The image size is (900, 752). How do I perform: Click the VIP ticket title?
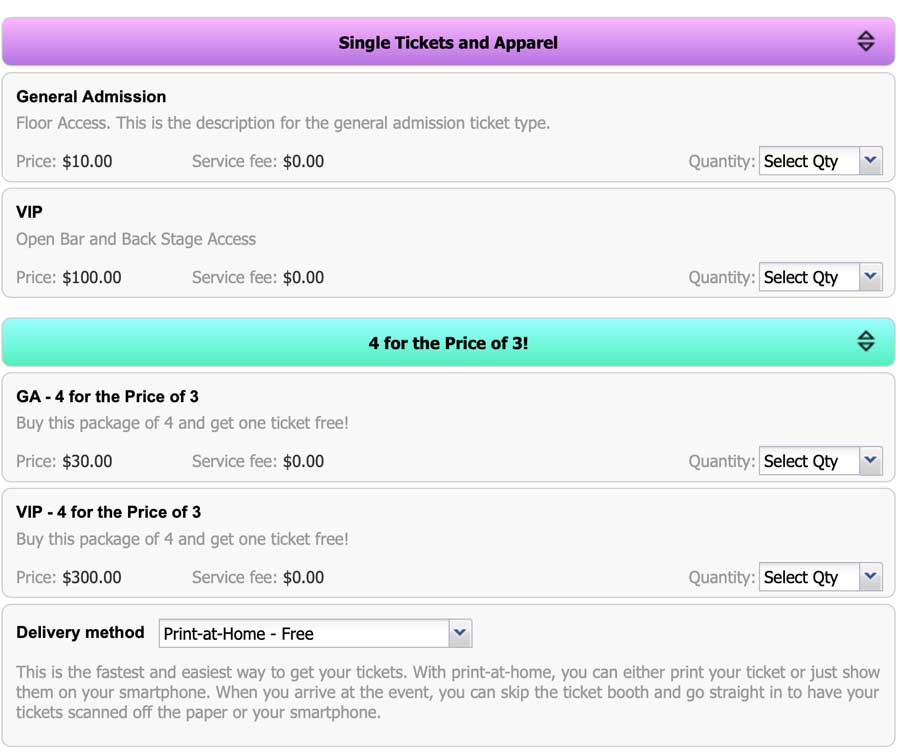click(x=29, y=212)
